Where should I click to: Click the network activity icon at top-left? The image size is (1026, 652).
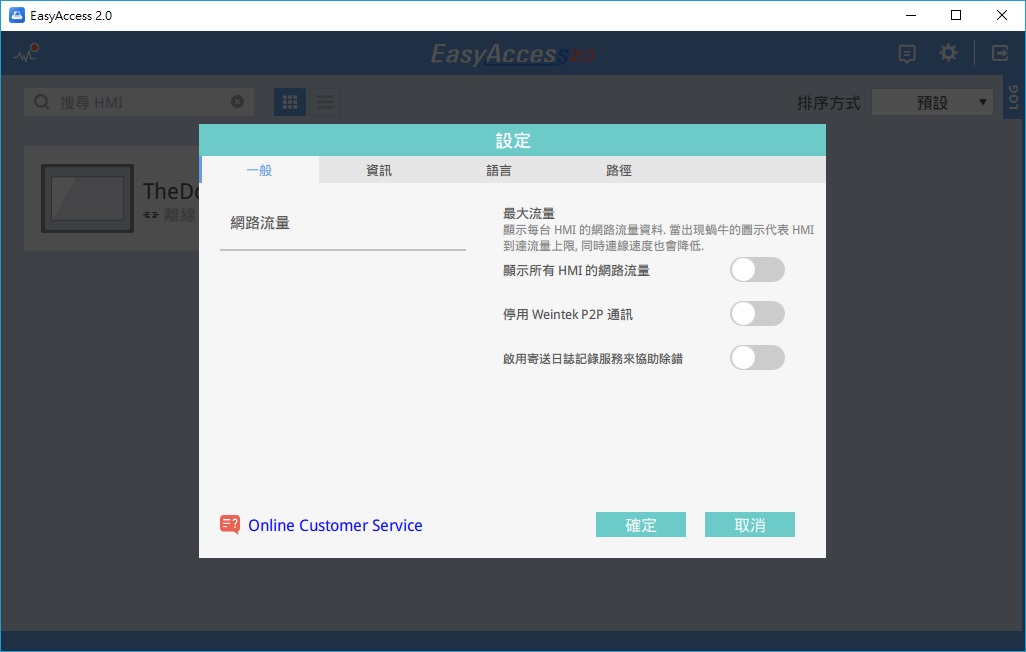click(26, 53)
